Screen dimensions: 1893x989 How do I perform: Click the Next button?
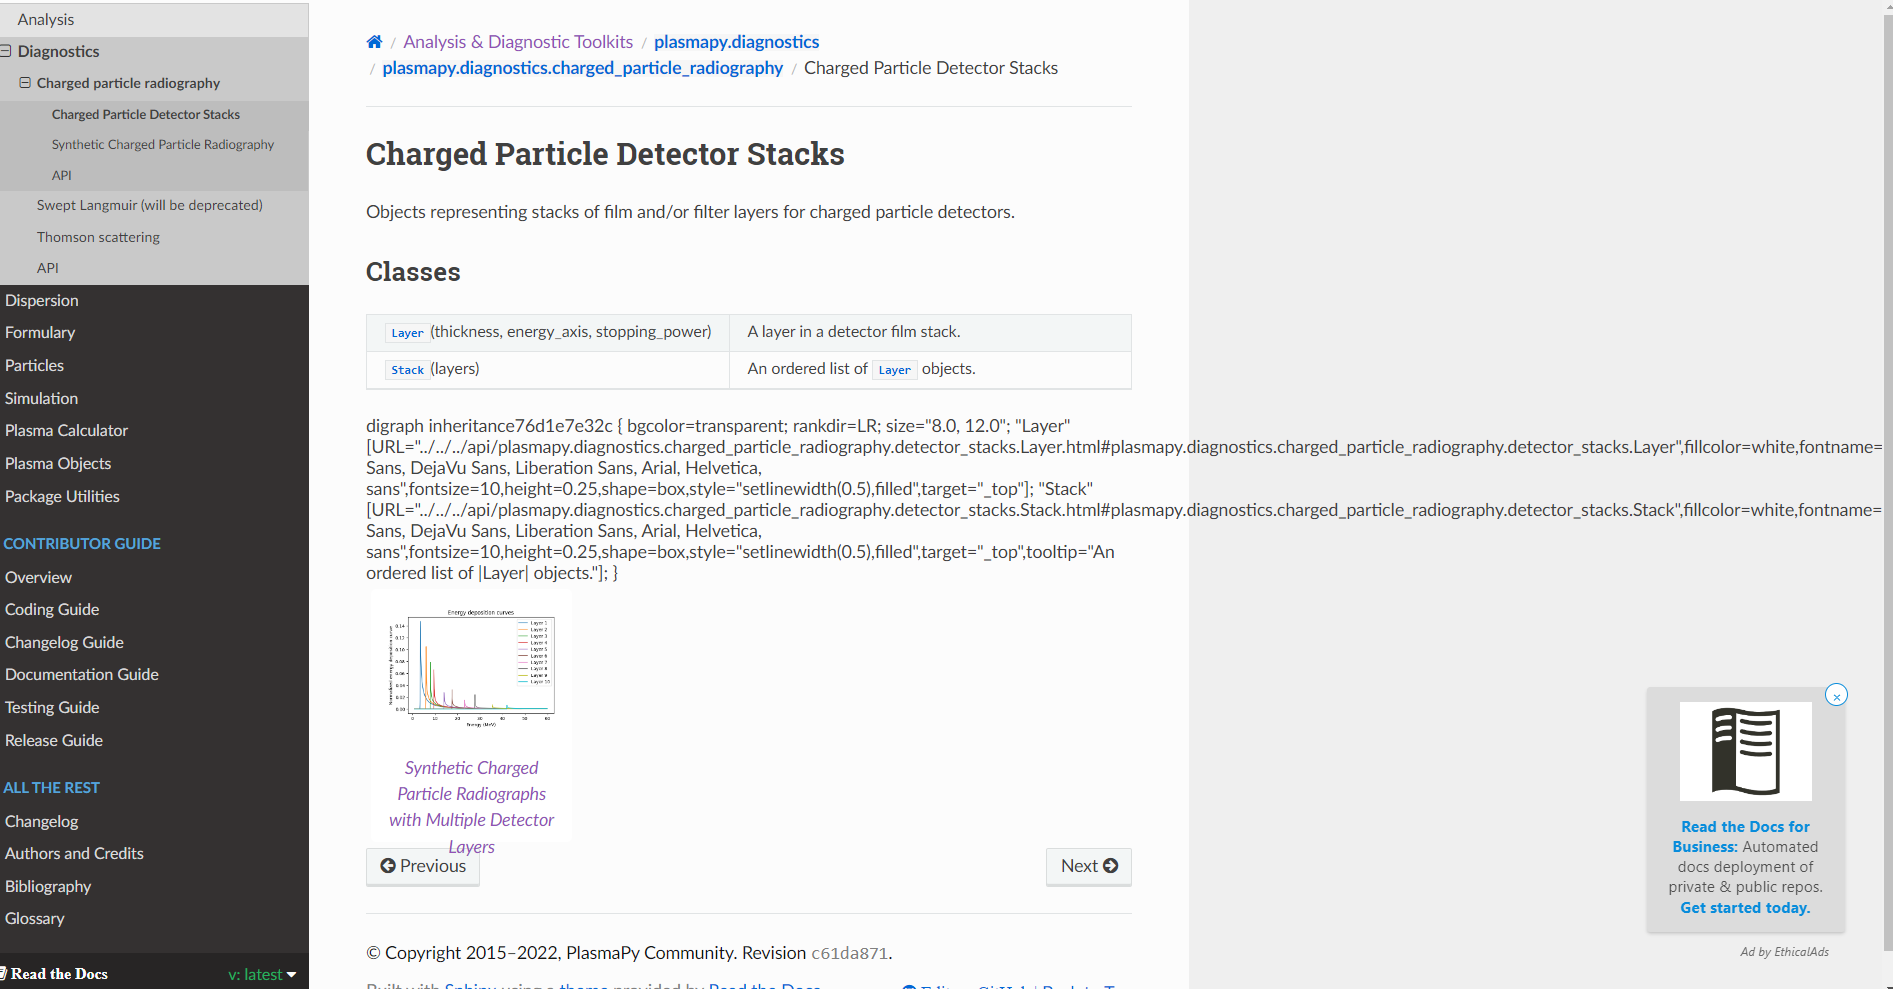click(x=1088, y=866)
